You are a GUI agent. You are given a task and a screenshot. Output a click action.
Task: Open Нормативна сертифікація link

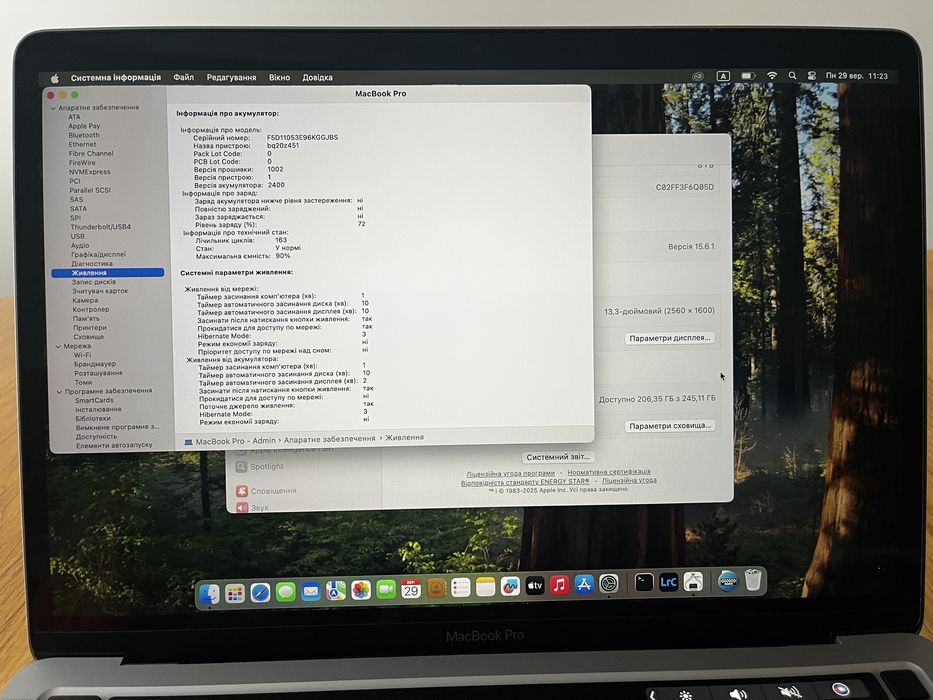tap(609, 472)
